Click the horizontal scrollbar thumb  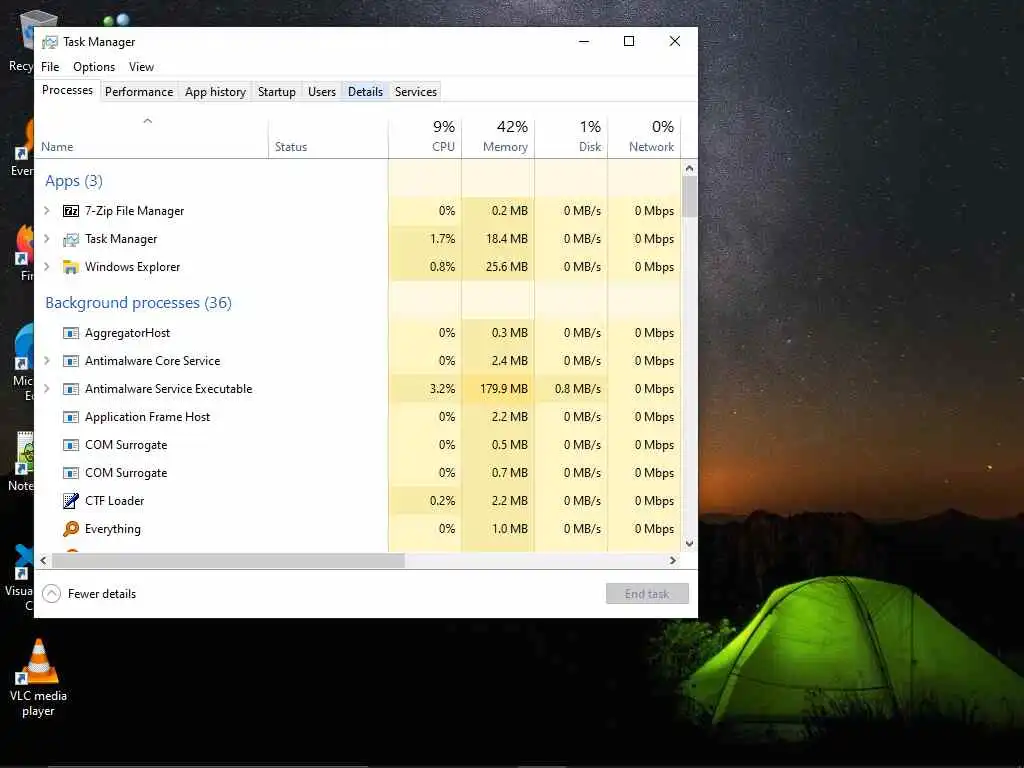[x=229, y=560]
